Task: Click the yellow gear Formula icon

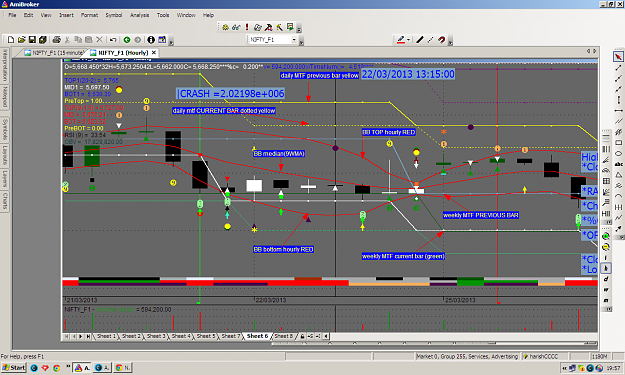Action: tap(226, 27)
